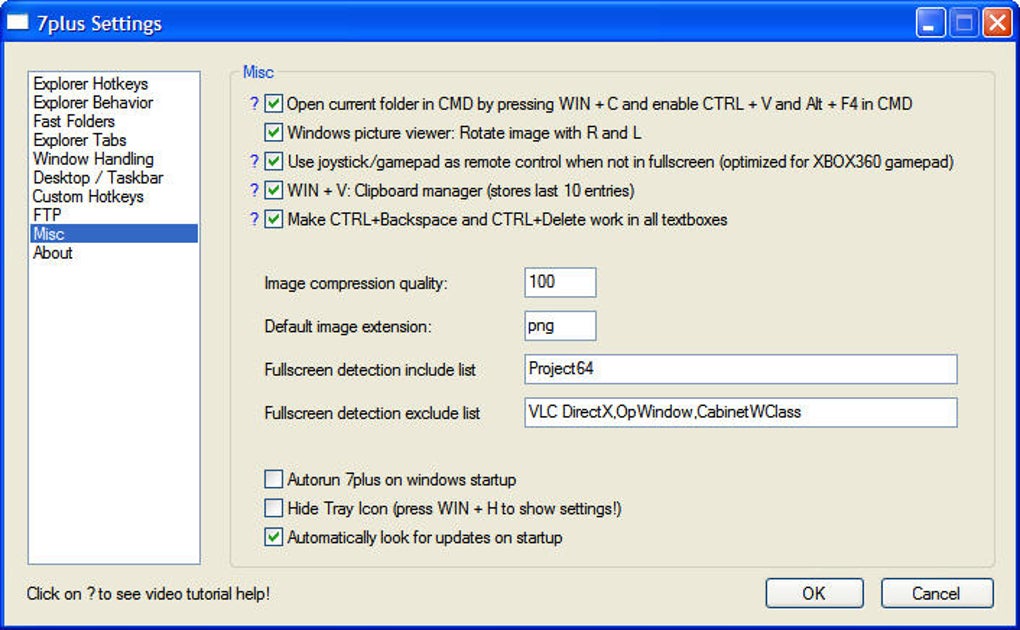Click "Fullscreen detection include list" label
Image resolution: width=1020 pixels, height=630 pixels.
click(369, 370)
